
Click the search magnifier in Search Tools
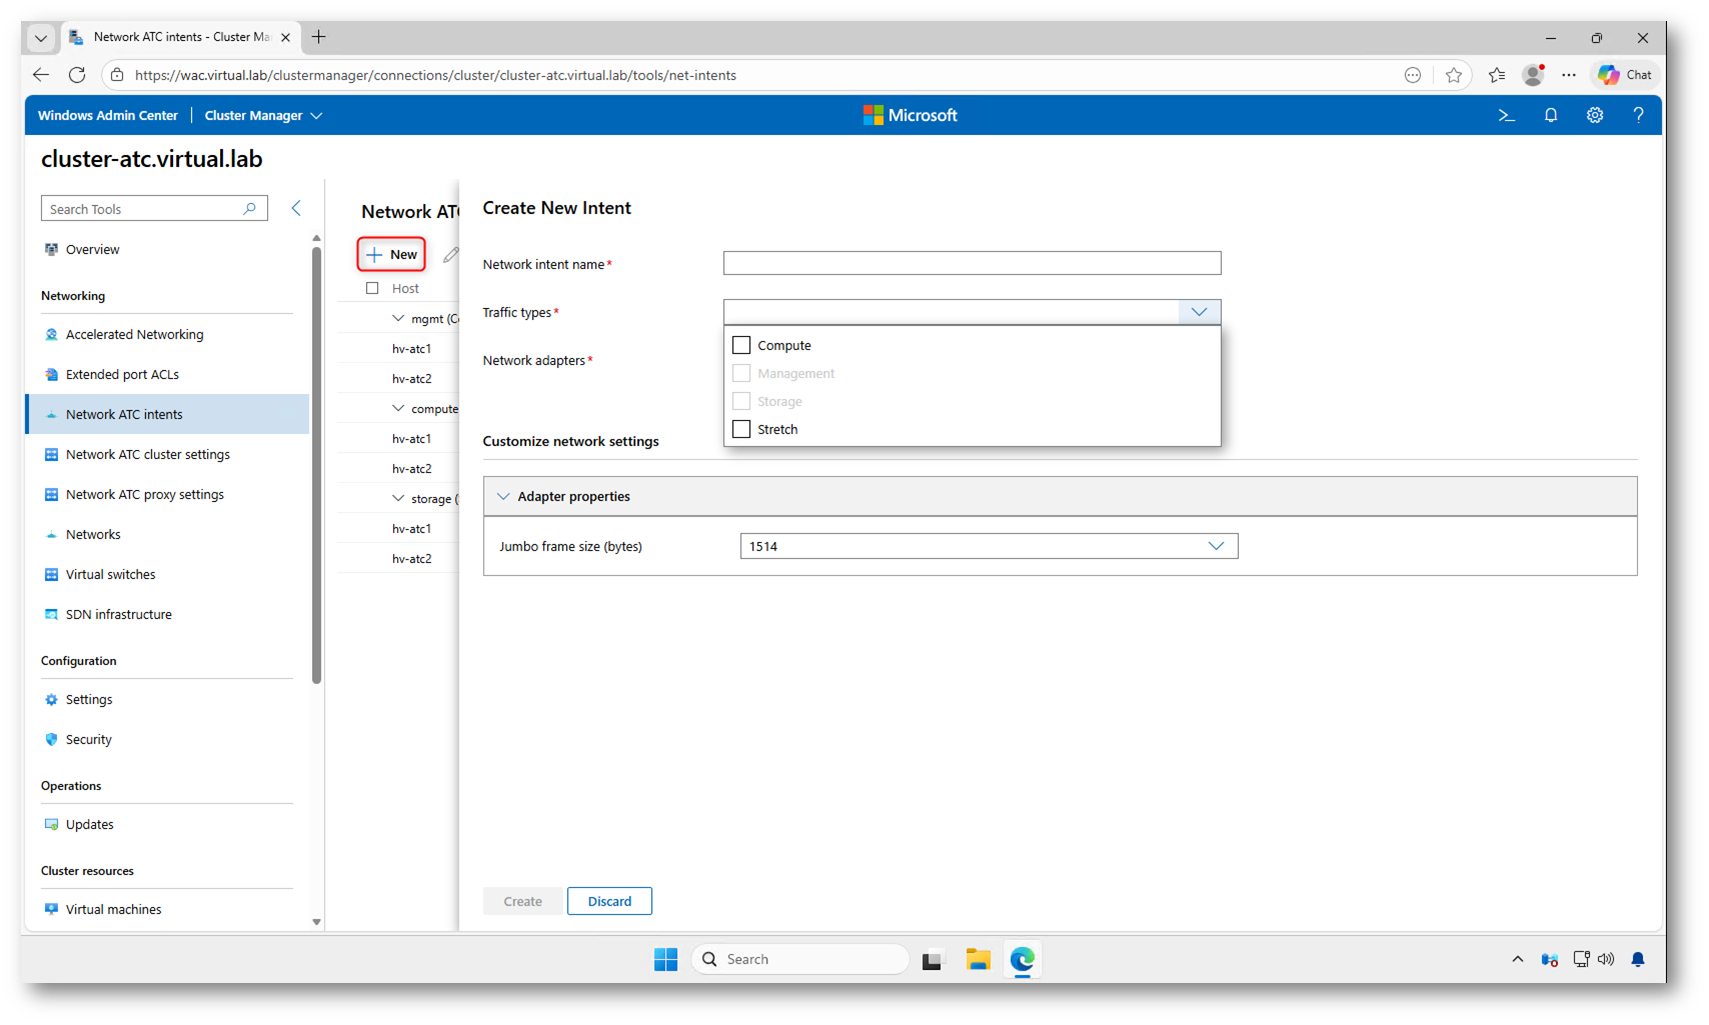250,209
